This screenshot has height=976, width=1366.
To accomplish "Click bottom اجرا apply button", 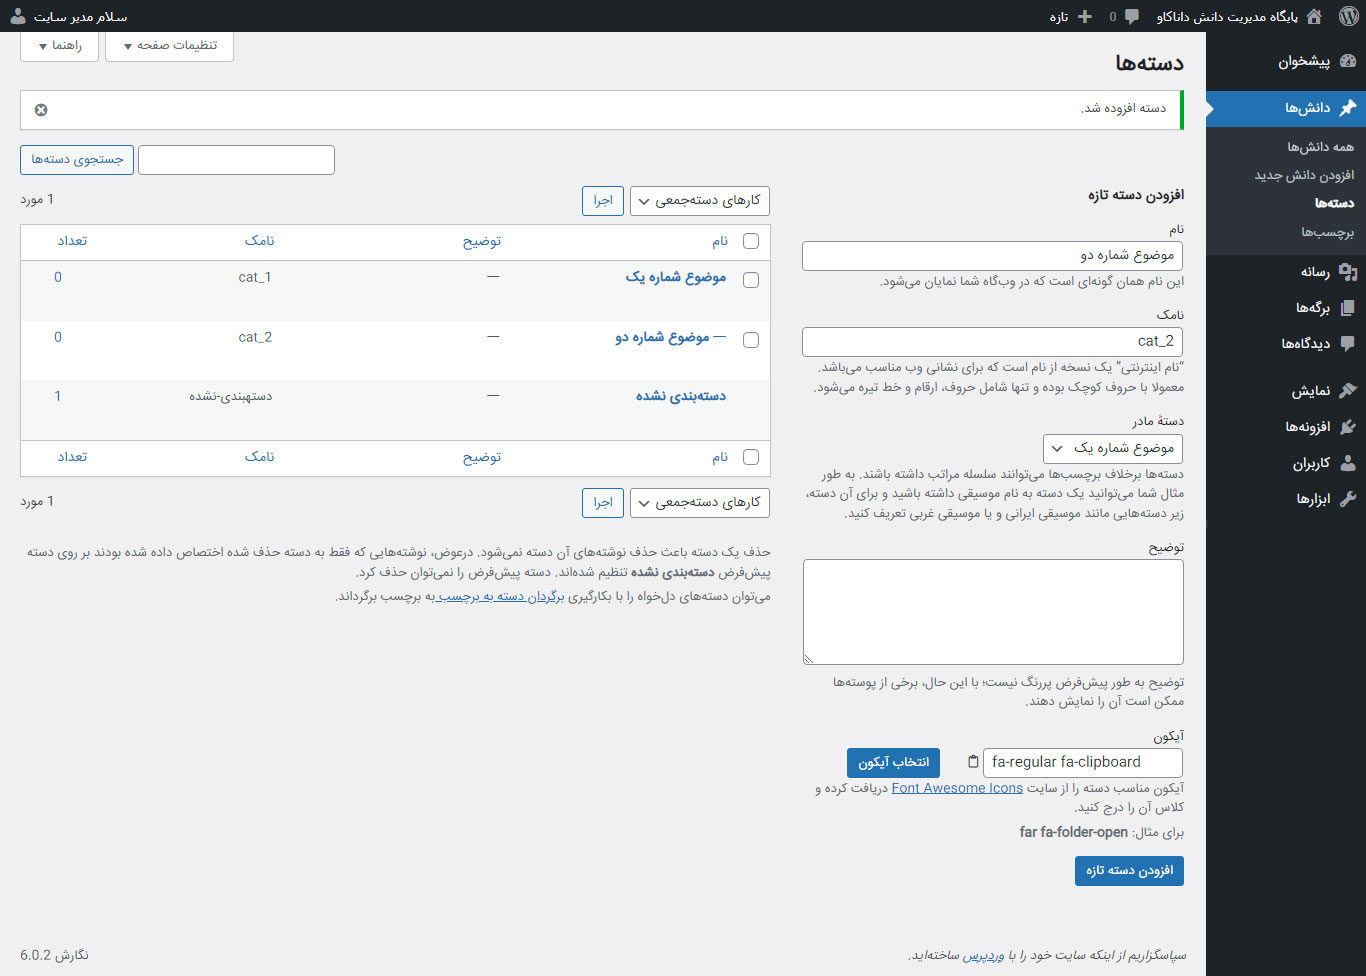I will 603,503.
